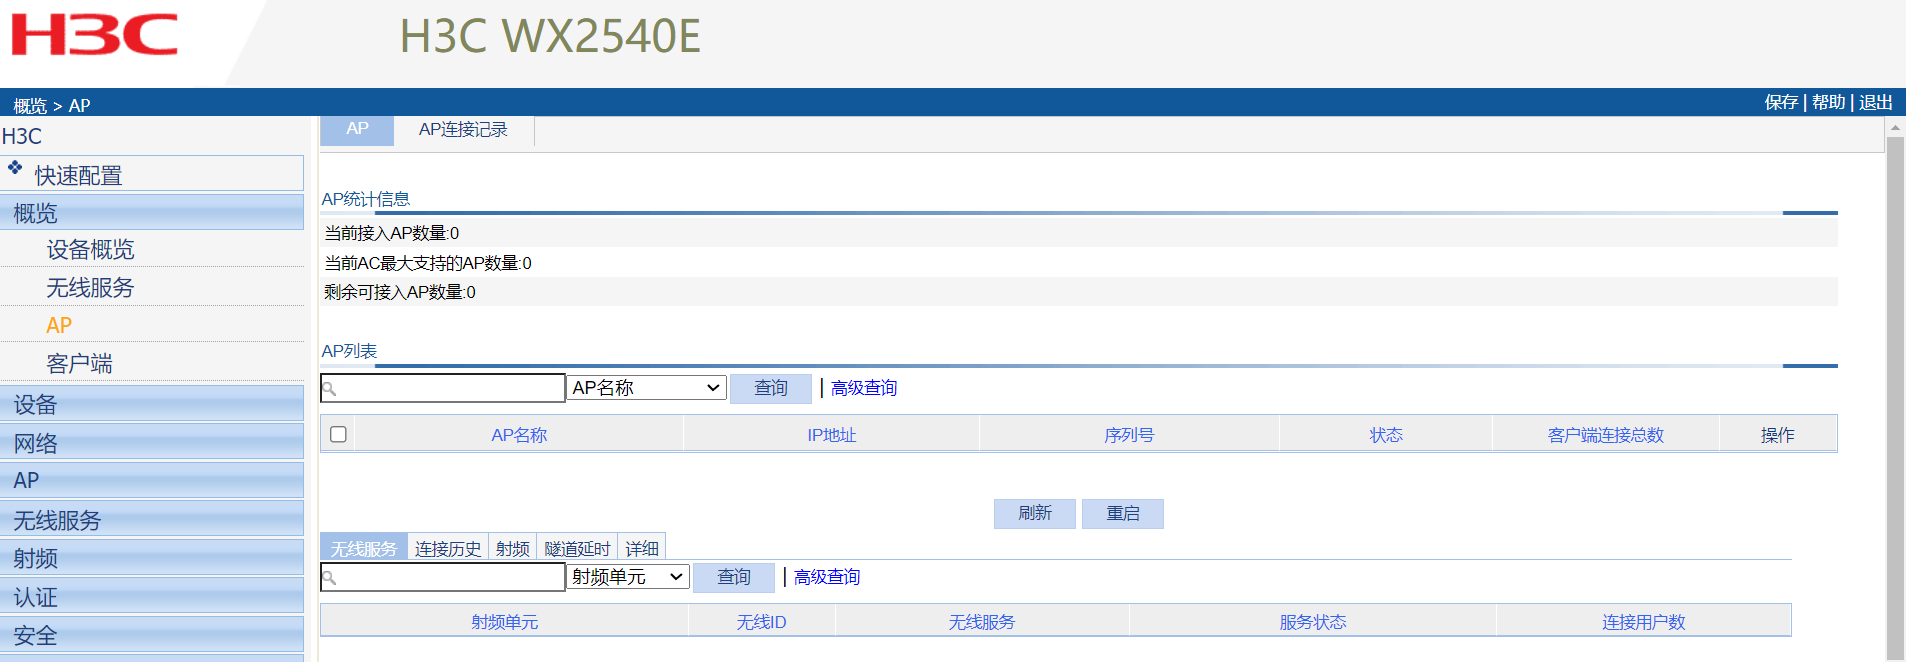The width and height of the screenshot is (1906, 662).
Task: Select the 无线服务 detail tab
Action: (x=364, y=547)
